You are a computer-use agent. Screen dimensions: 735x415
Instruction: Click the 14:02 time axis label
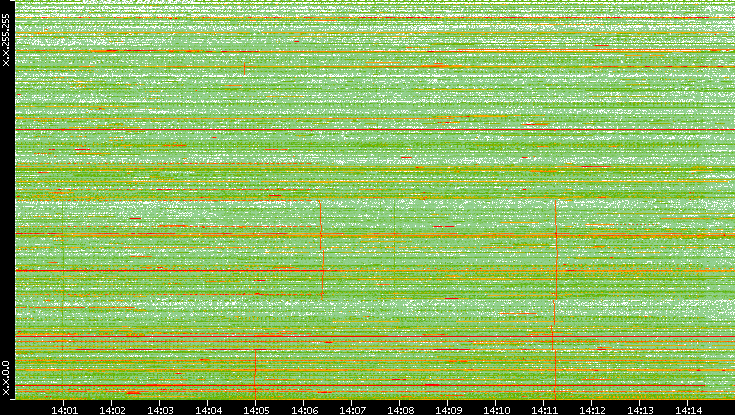[112, 410]
